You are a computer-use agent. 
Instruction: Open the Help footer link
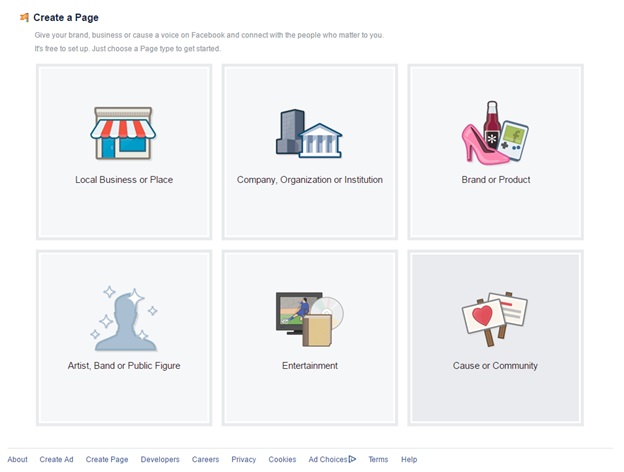[x=409, y=460]
